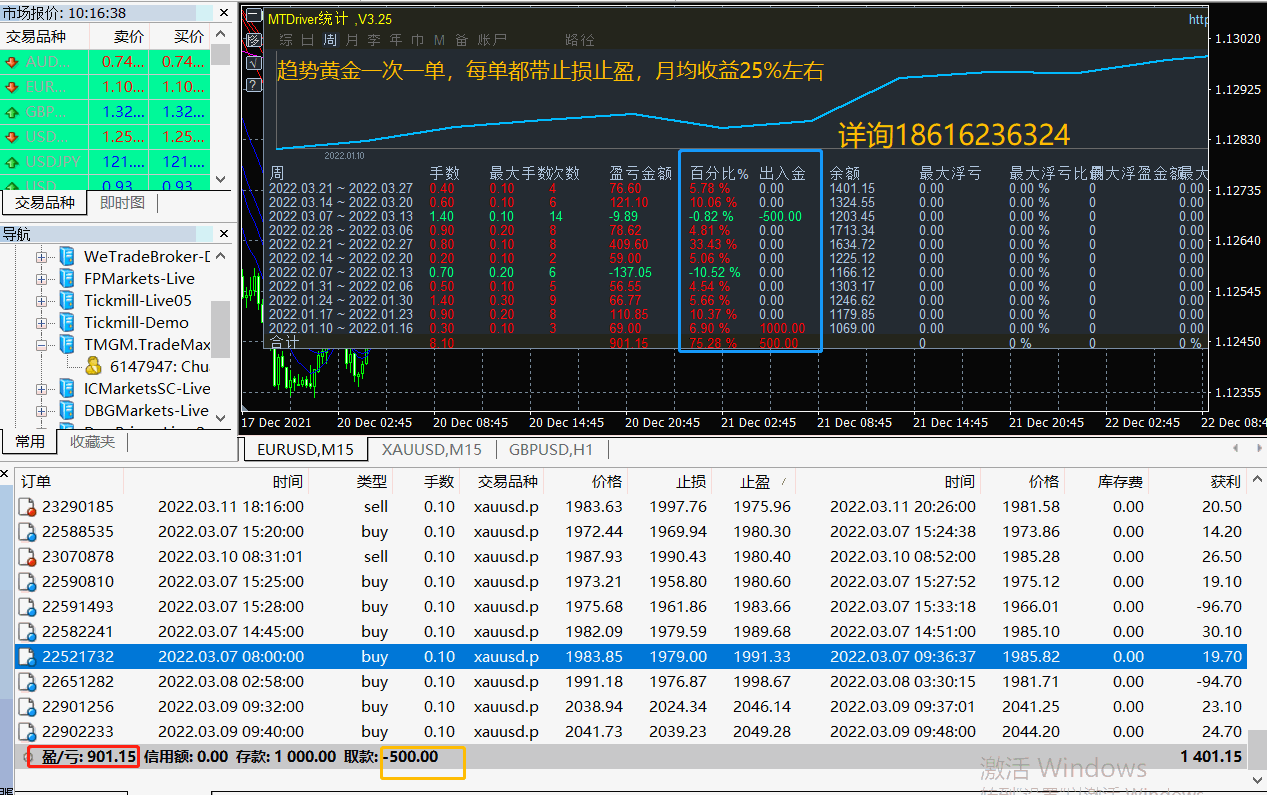The width and height of the screenshot is (1267, 795).
Task: Select the 季 quarterly statistics tab
Action: (x=373, y=41)
